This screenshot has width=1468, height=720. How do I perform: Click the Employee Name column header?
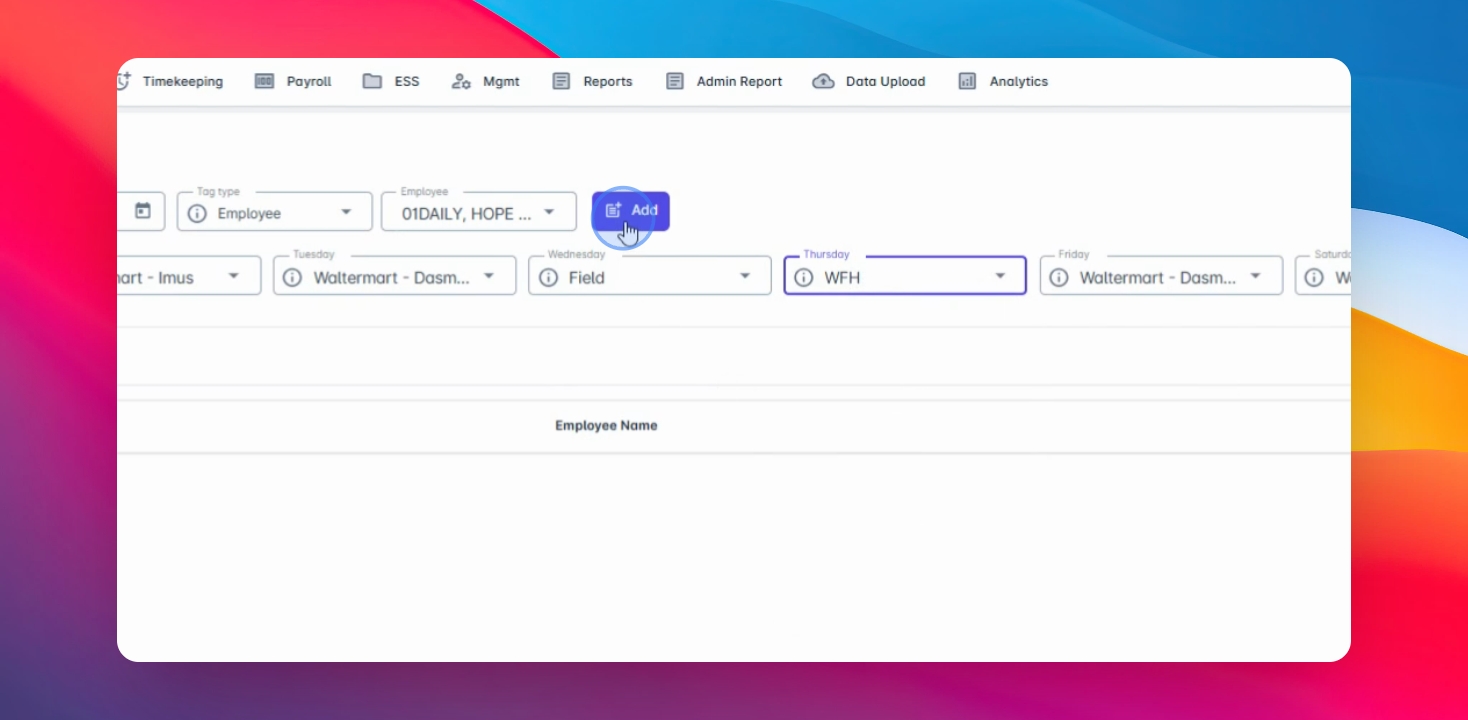click(x=606, y=426)
